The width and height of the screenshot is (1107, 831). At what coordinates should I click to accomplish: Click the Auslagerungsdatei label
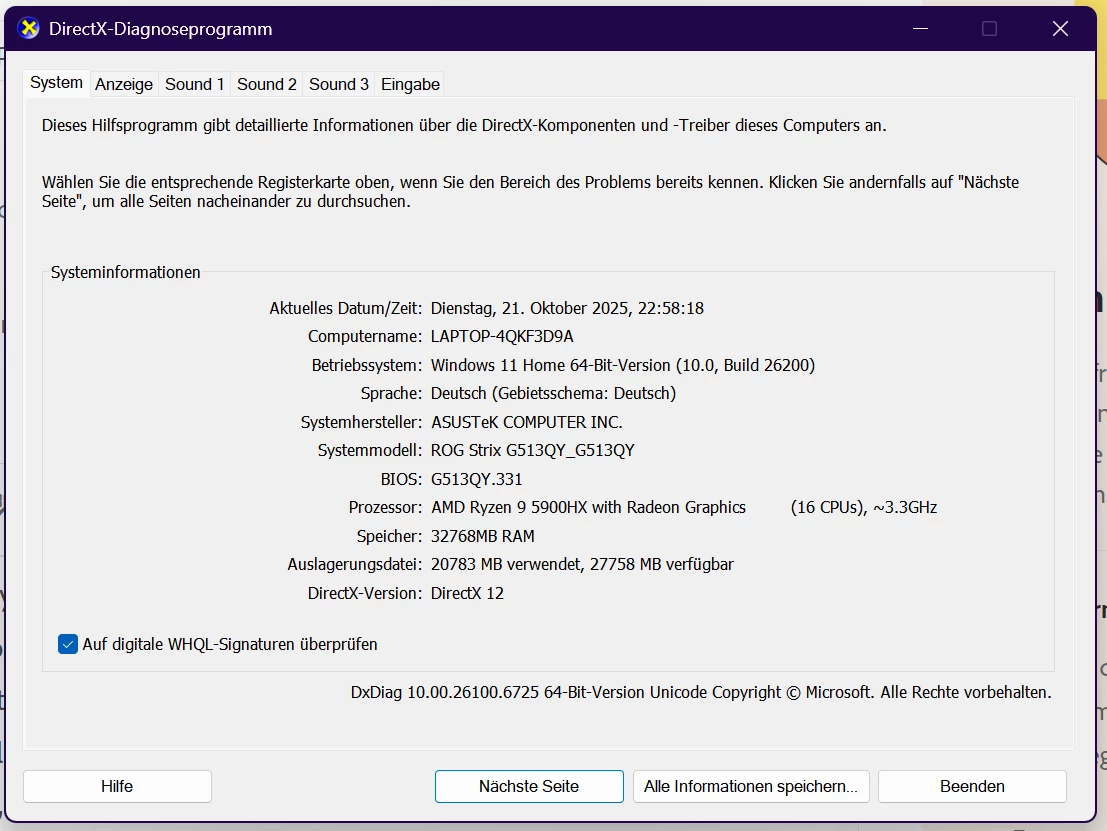pyautogui.click(x=354, y=564)
